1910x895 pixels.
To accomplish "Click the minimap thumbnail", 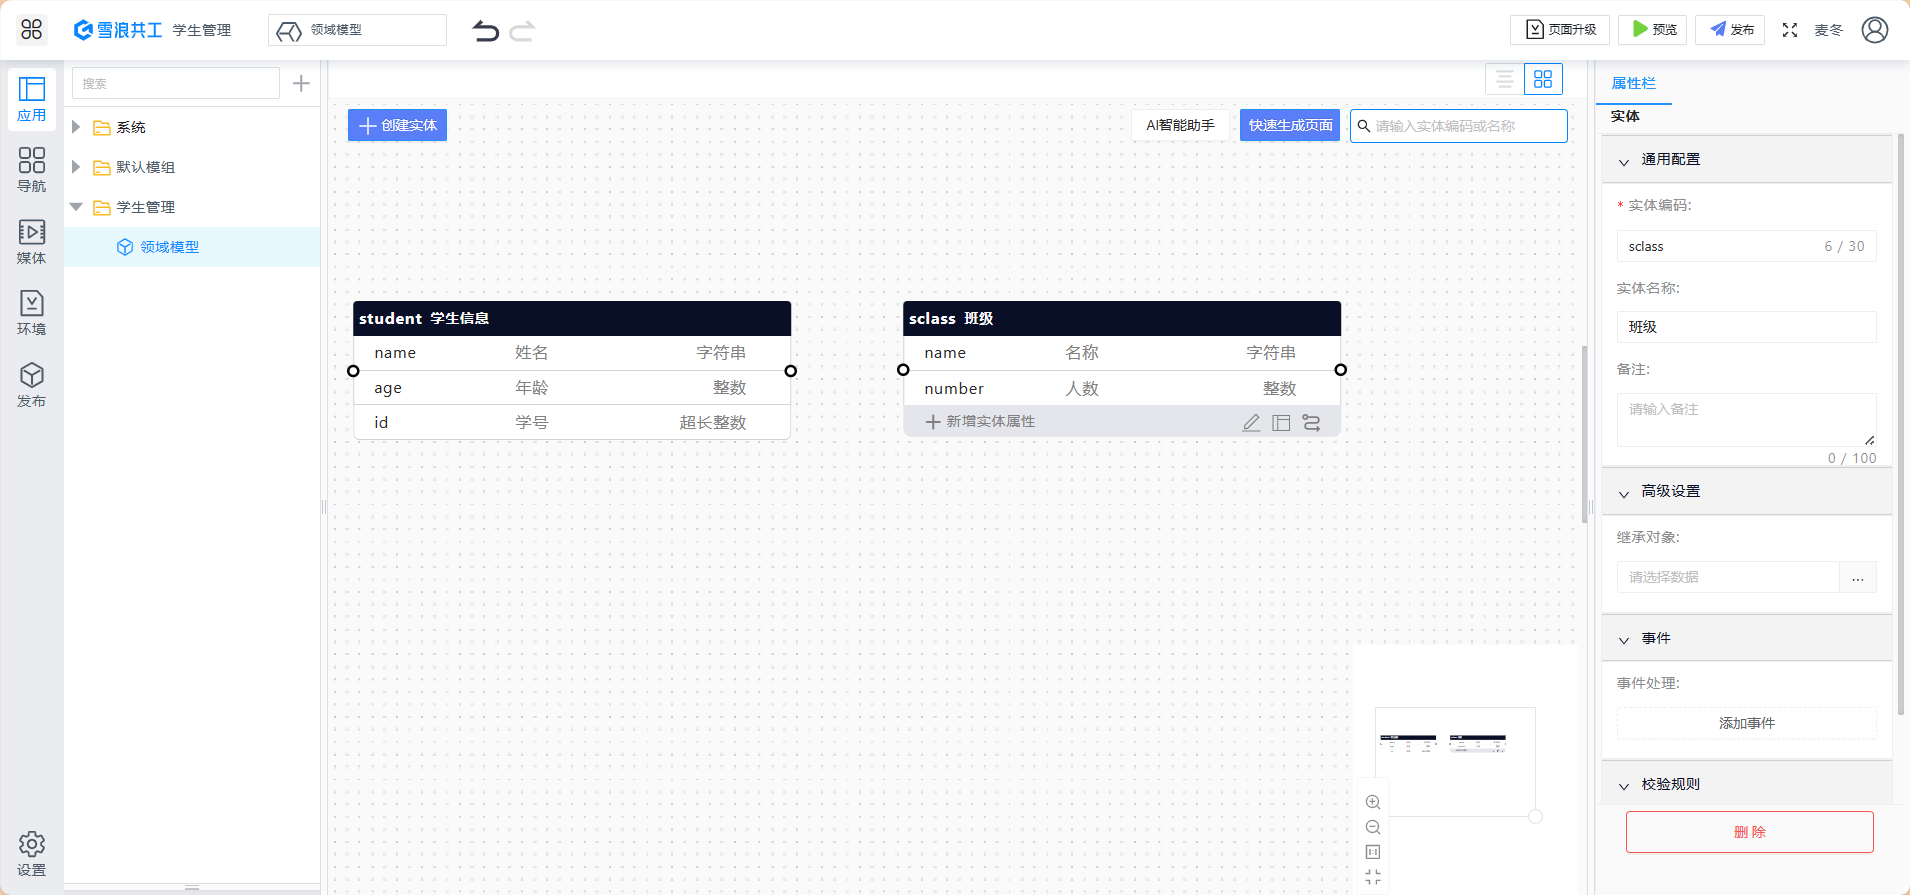I will 1455,762.
